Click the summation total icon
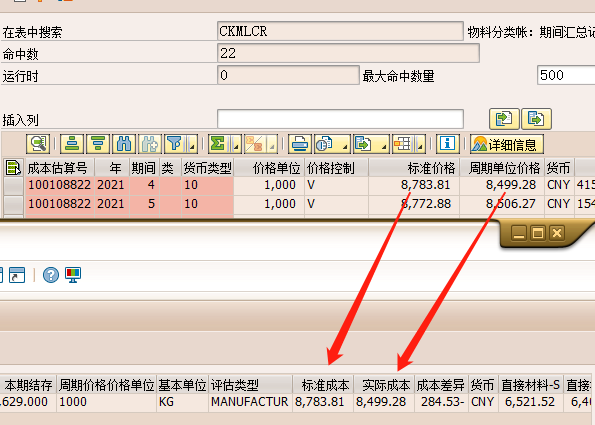Viewport: 595px width, 425px height. pyautogui.click(x=219, y=144)
